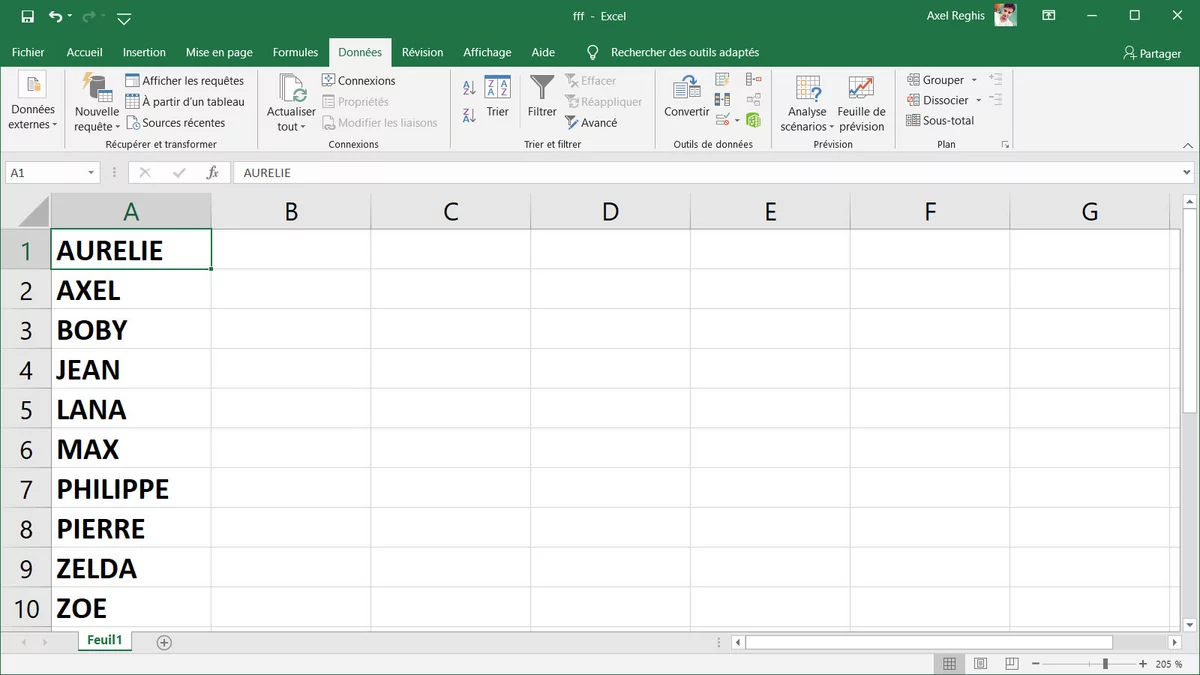Click the Partager button
This screenshot has width=1200, height=675.
[x=1152, y=53]
